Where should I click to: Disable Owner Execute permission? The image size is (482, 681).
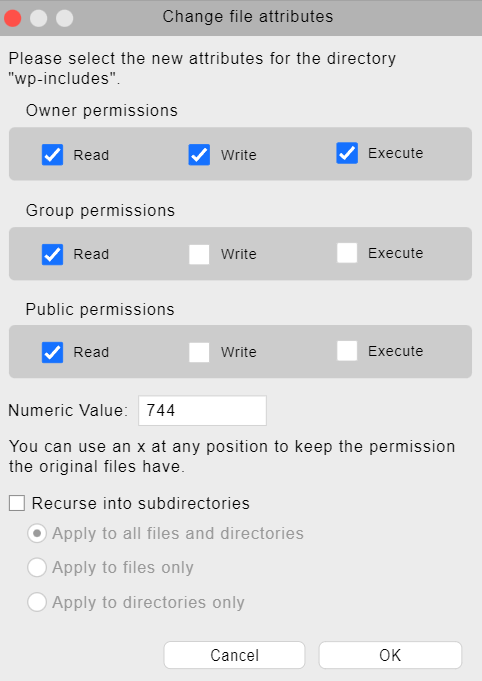click(347, 153)
